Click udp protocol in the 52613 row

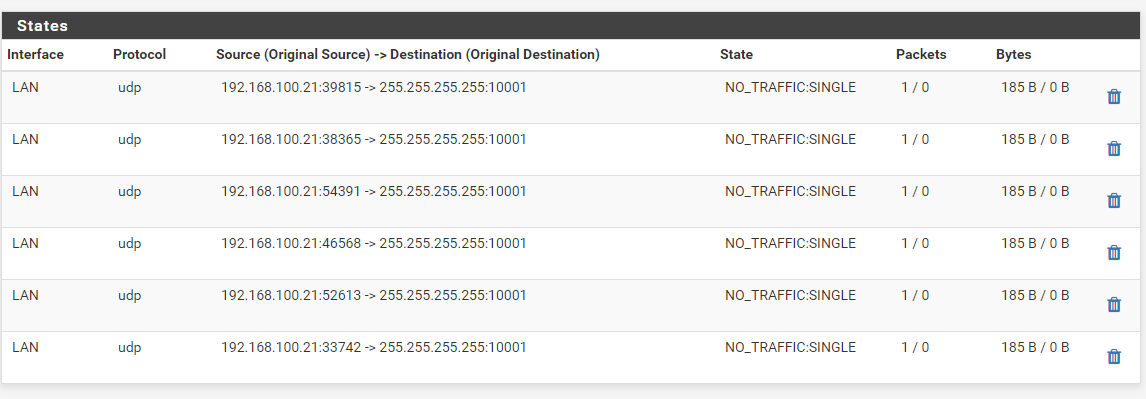(x=129, y=296)
